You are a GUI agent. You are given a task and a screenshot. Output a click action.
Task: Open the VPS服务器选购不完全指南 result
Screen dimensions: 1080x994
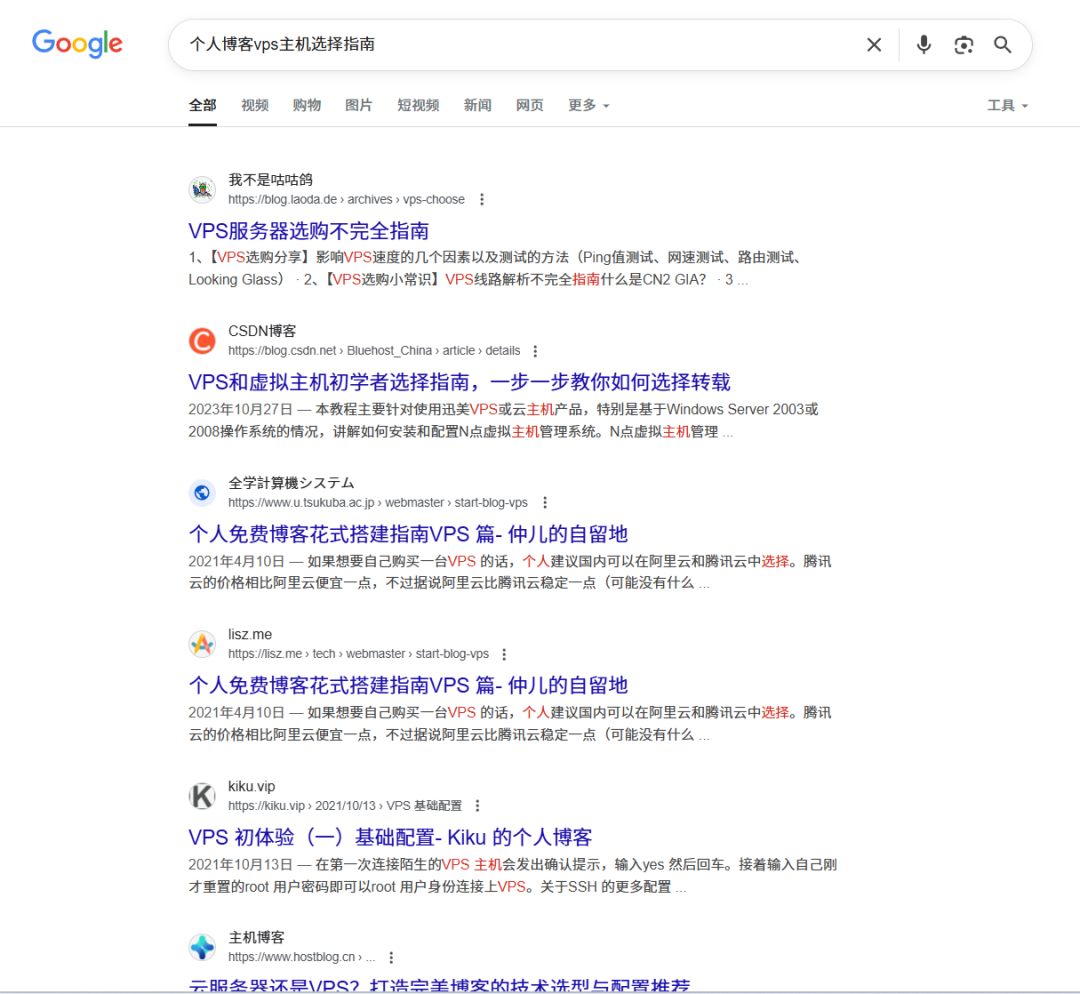point(309,231)
